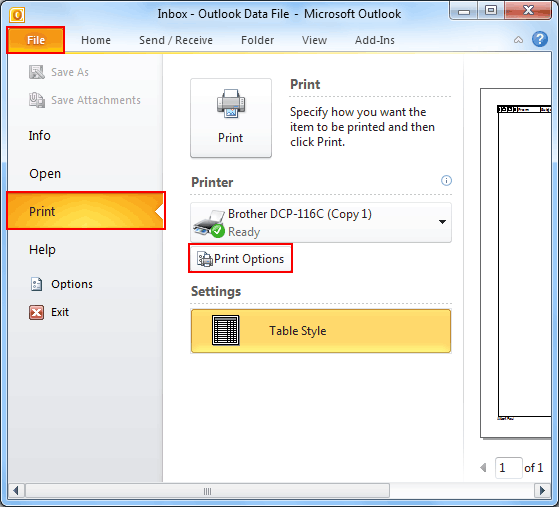Click the red Exit X icon

[x=36, y=312]
